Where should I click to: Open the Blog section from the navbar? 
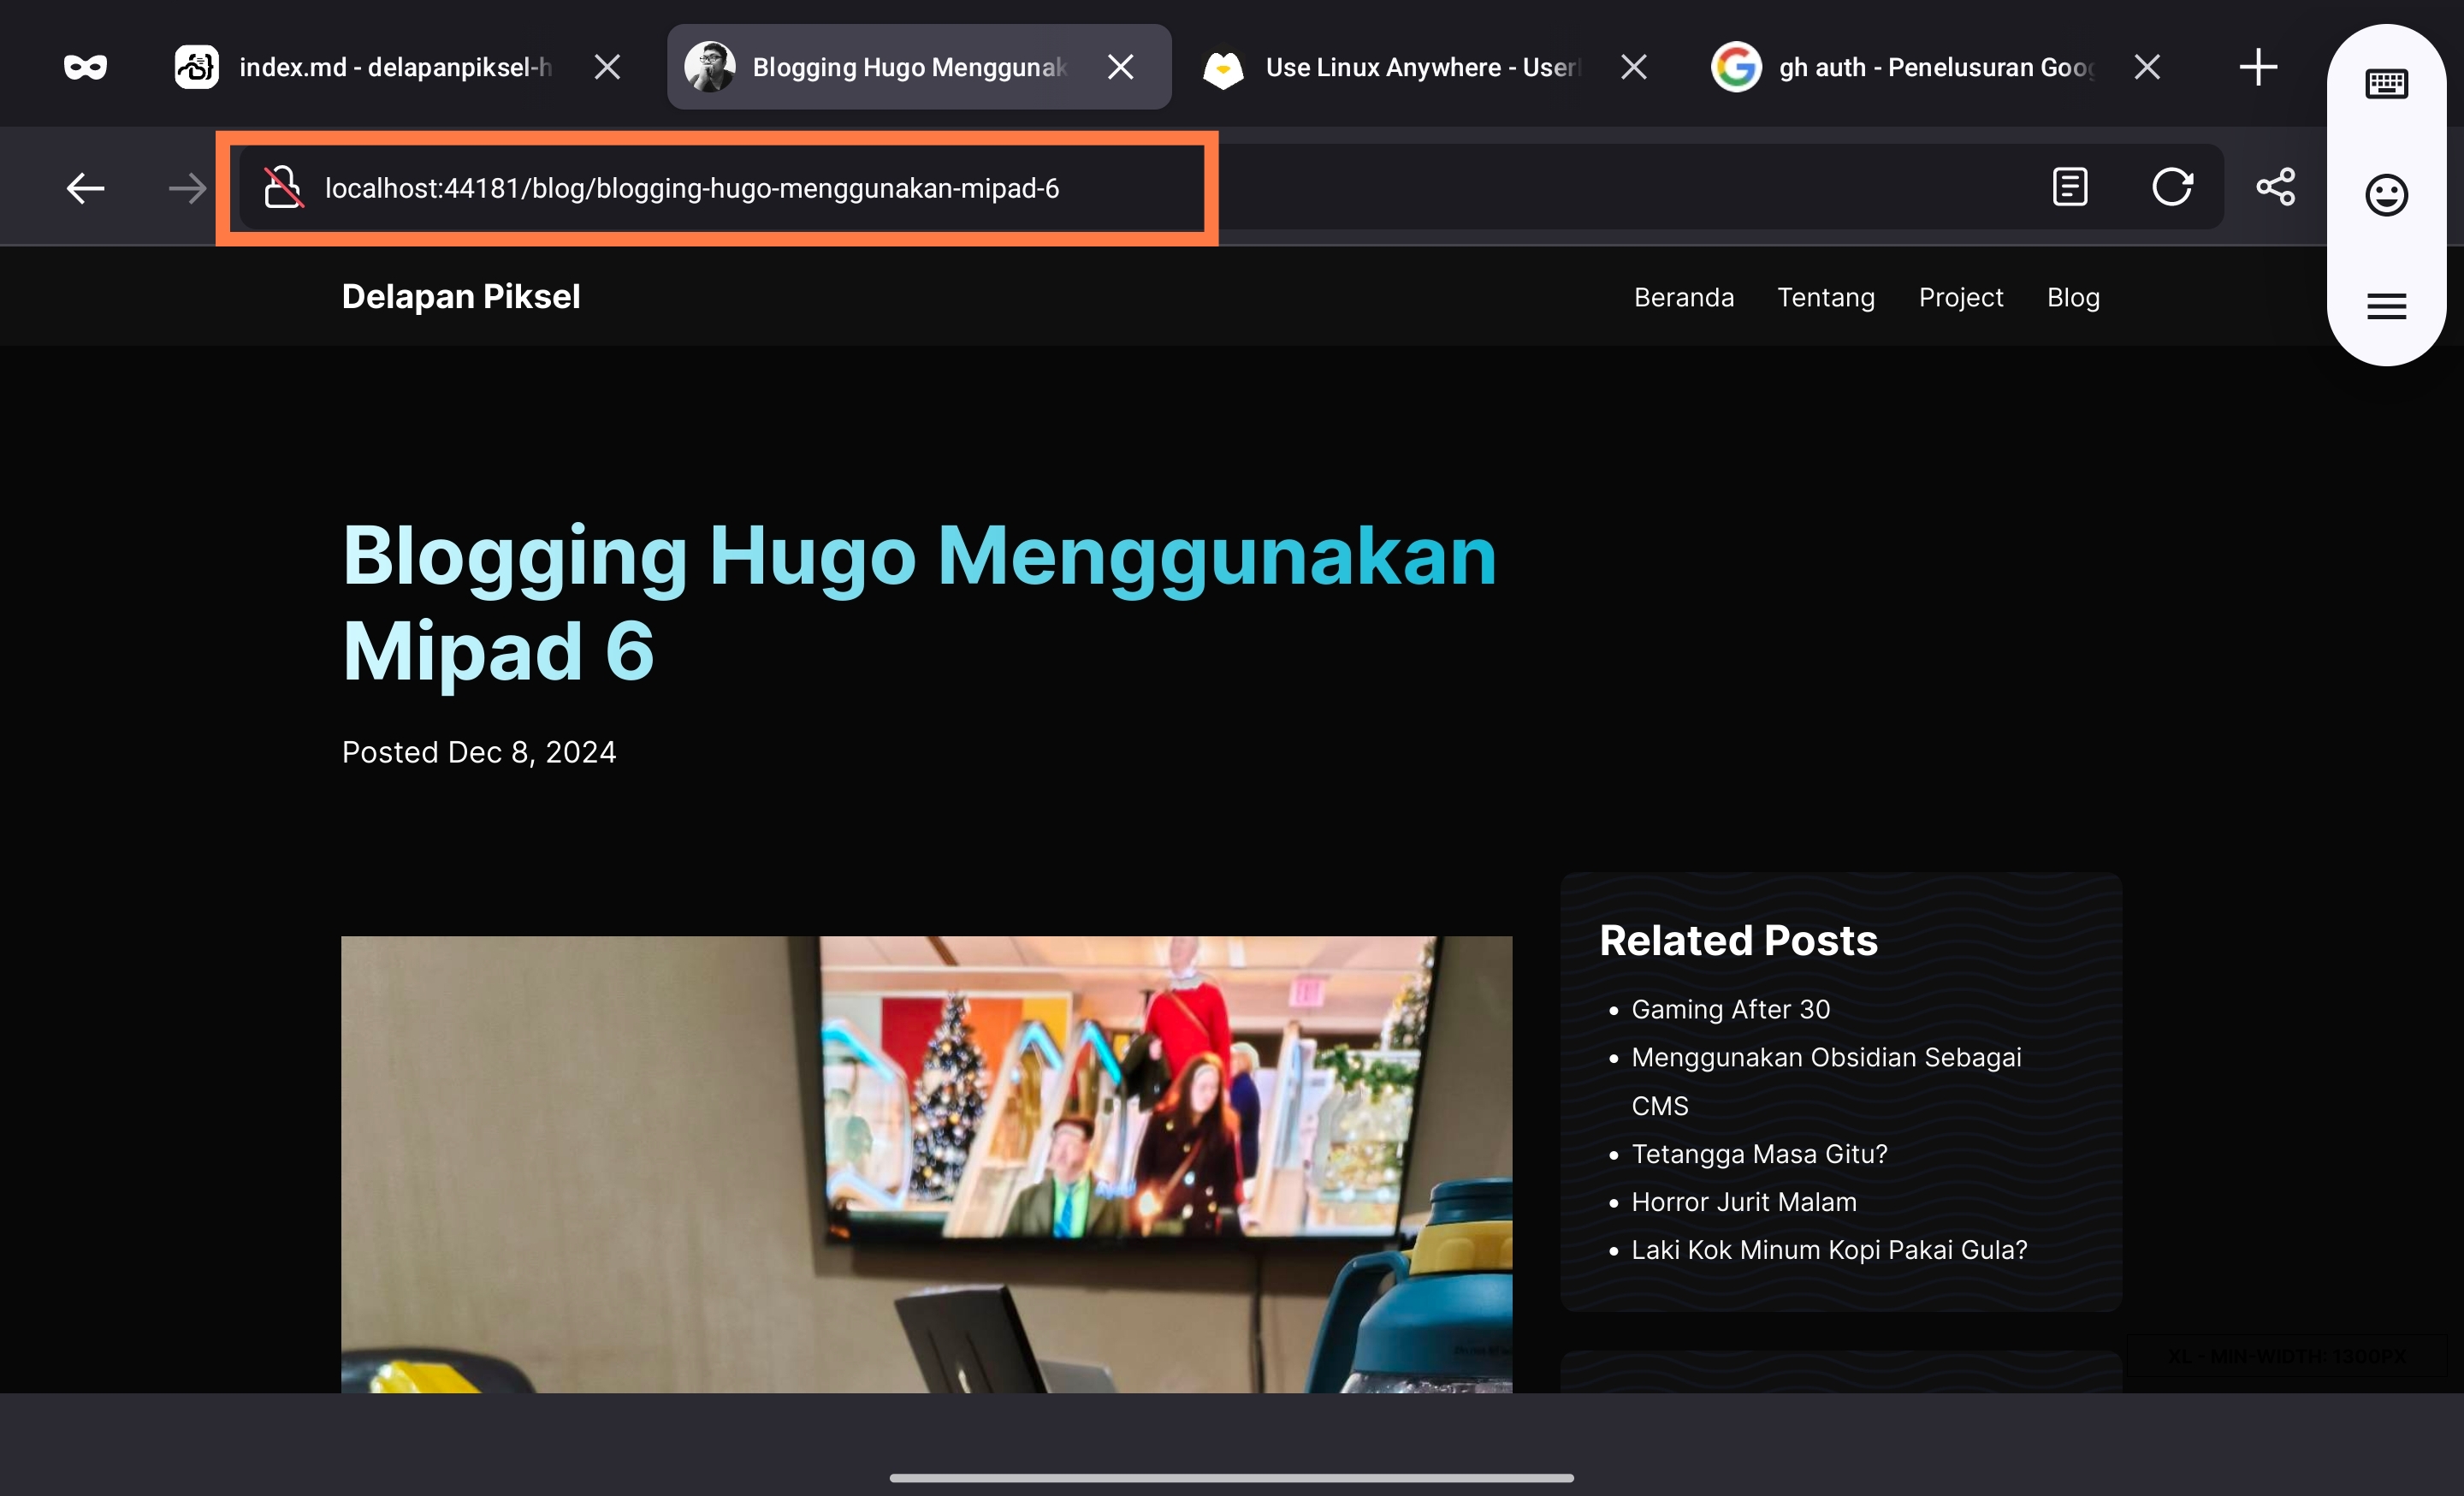pyautogui.click(x=2072, y=296)
